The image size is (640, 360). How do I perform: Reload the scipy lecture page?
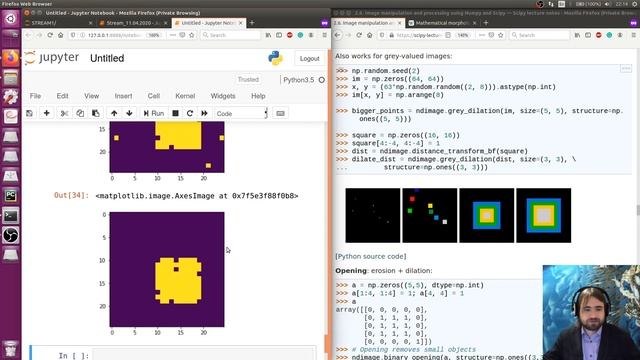[x=359, y=35]
